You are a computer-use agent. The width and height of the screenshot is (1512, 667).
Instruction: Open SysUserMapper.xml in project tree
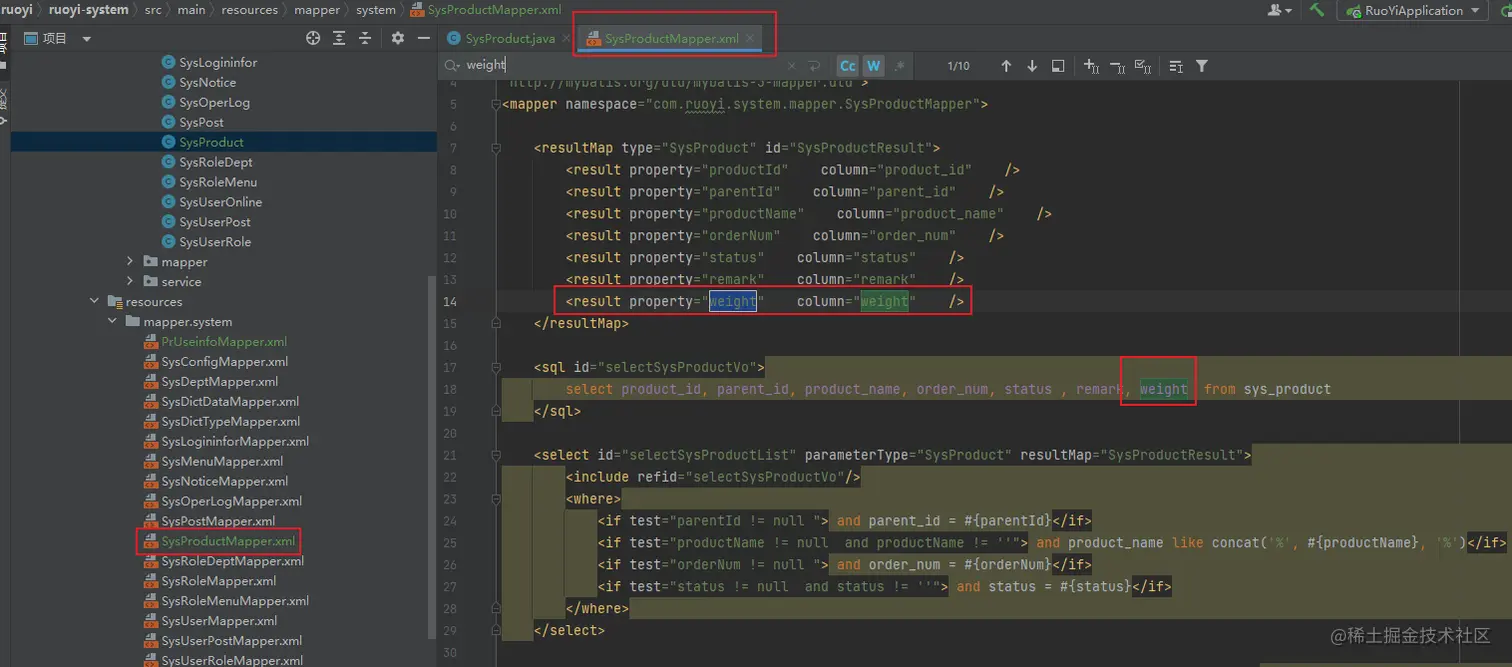[219, 621]
